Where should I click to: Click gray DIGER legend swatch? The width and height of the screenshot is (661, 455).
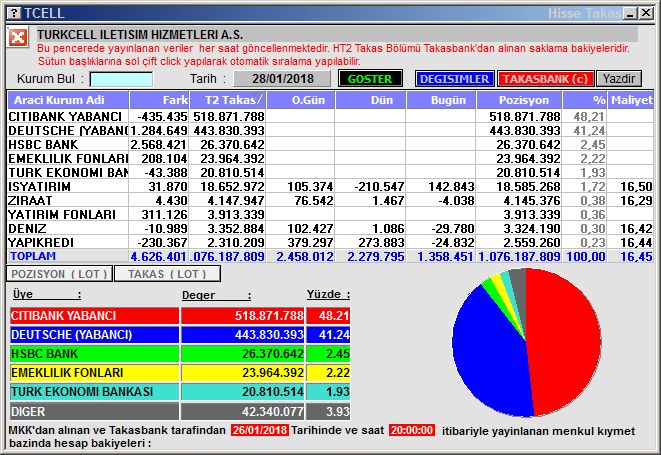(x=94, y=411)
